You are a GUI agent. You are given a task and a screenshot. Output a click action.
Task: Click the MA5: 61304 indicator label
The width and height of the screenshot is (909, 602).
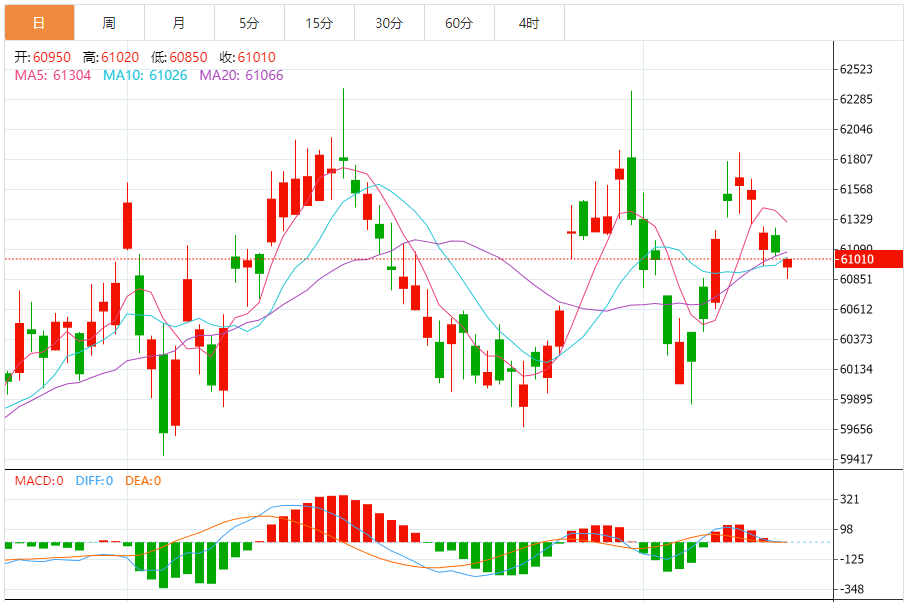point(53,75)
